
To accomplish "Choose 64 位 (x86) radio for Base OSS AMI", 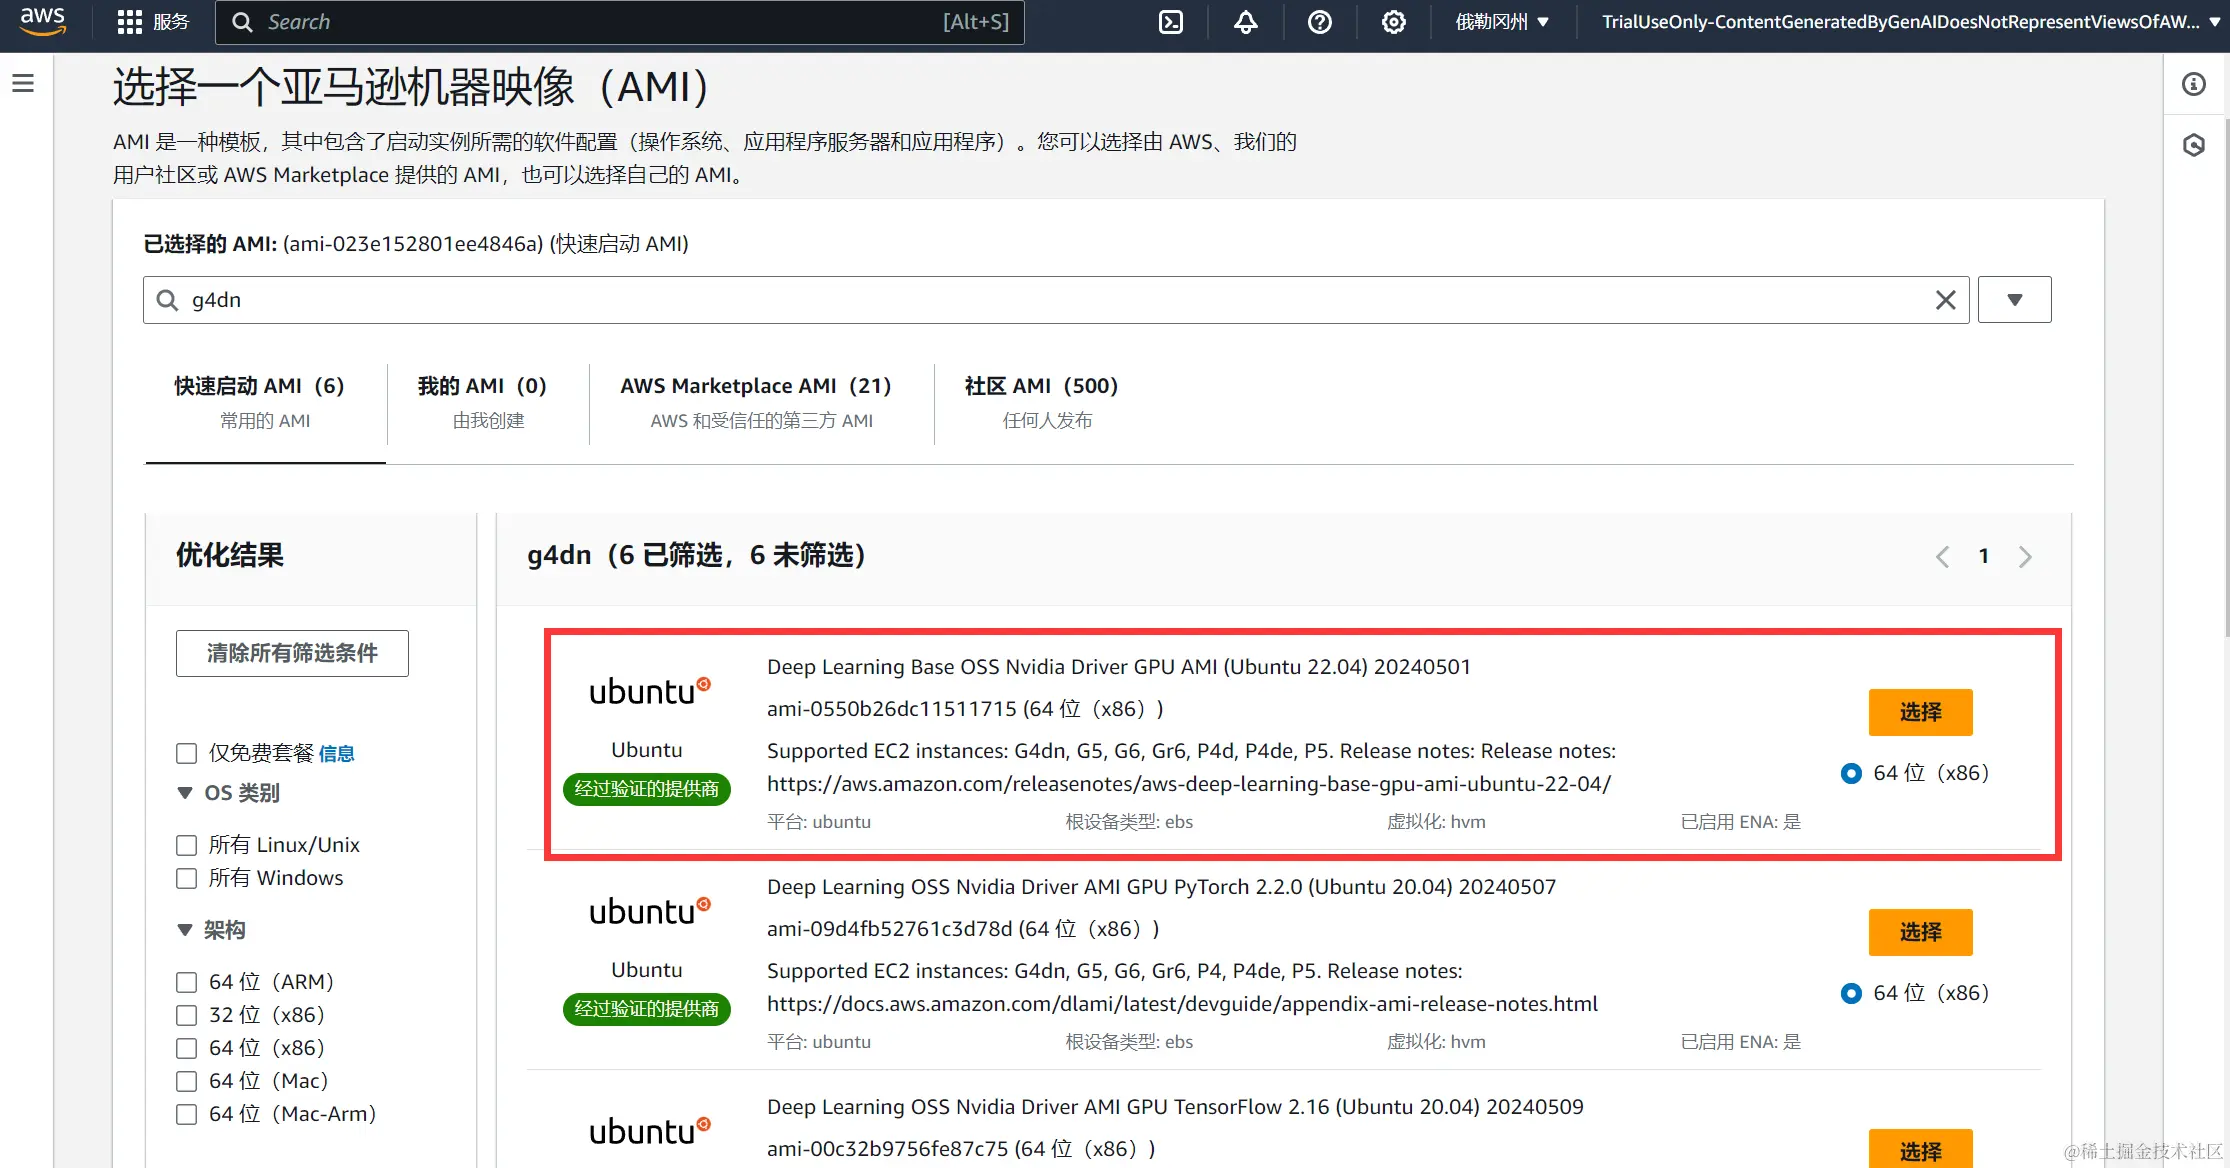I will (1852, 773).
